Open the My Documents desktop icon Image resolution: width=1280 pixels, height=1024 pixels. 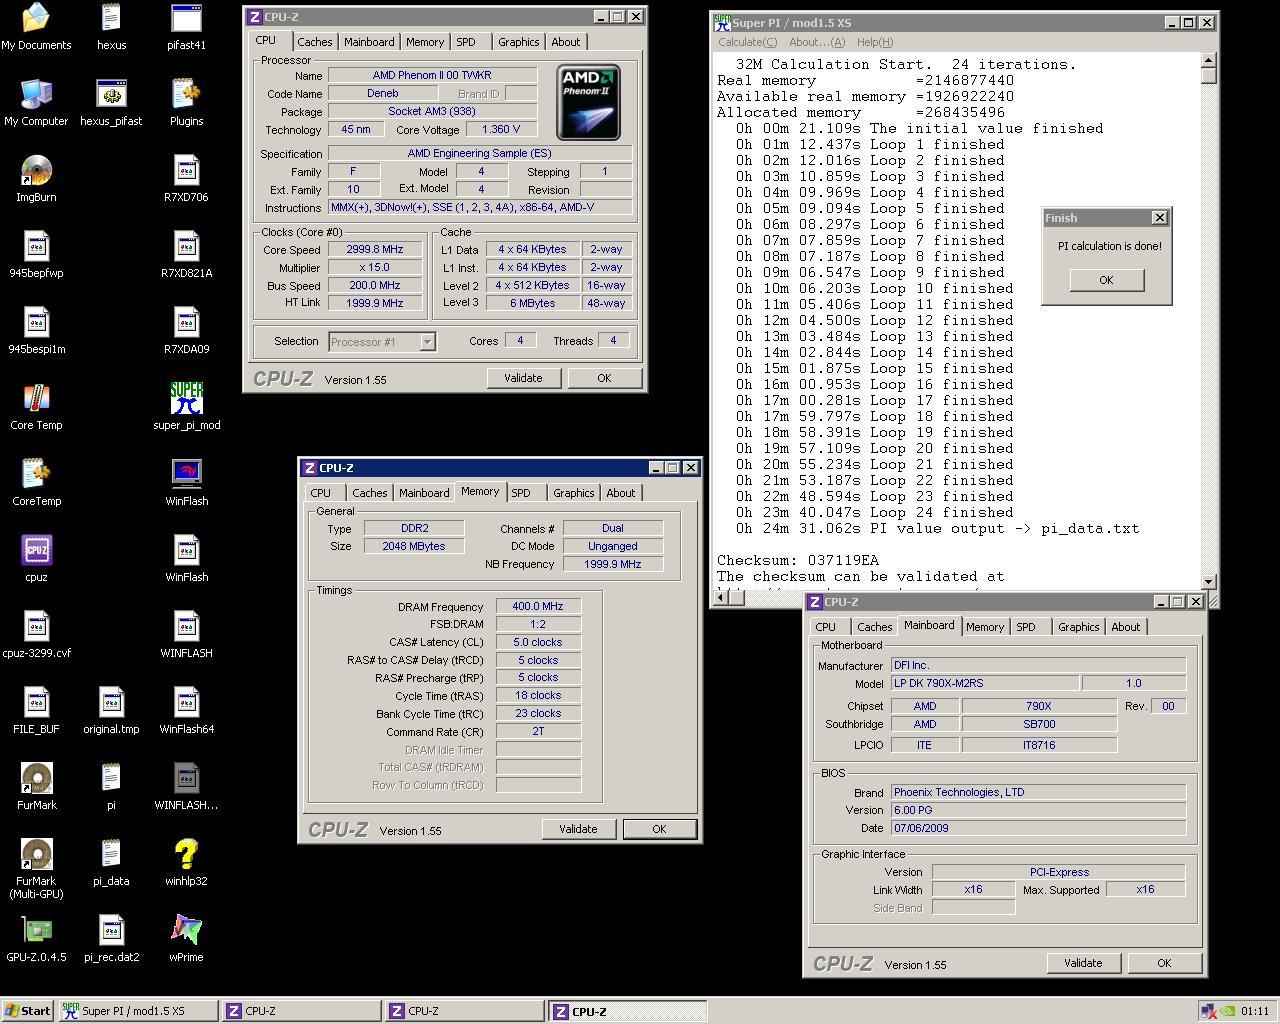36,26
